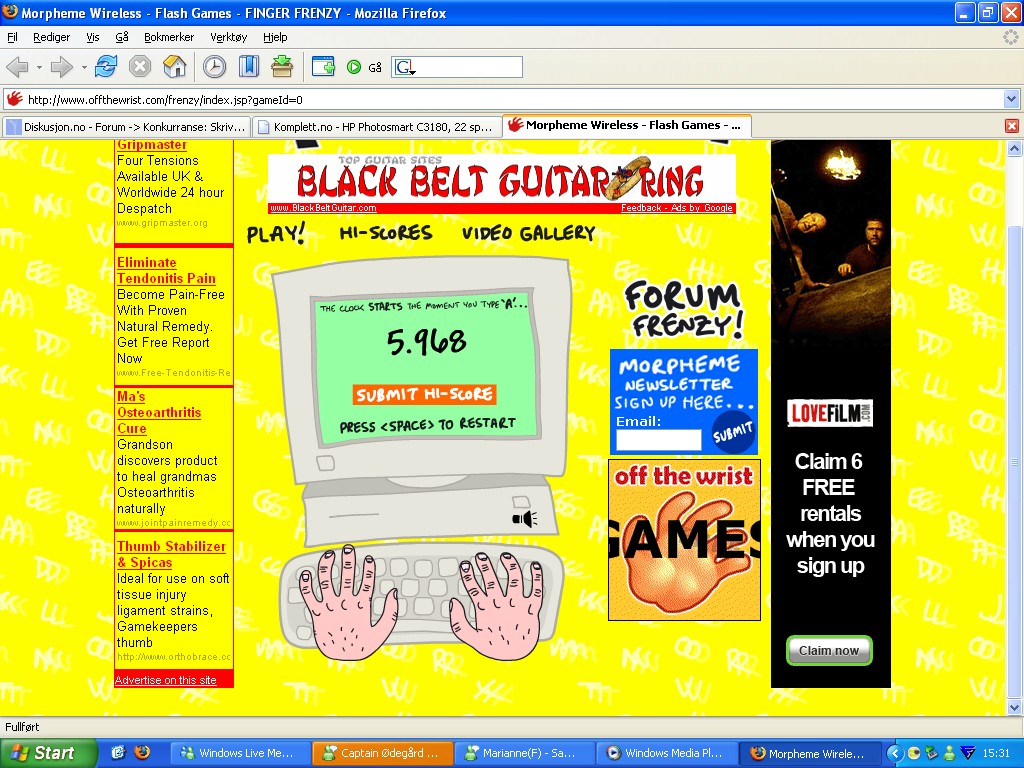The image size is (1024, 768).
Task: Click the Stop loading button
Action: tap(140, 67)
